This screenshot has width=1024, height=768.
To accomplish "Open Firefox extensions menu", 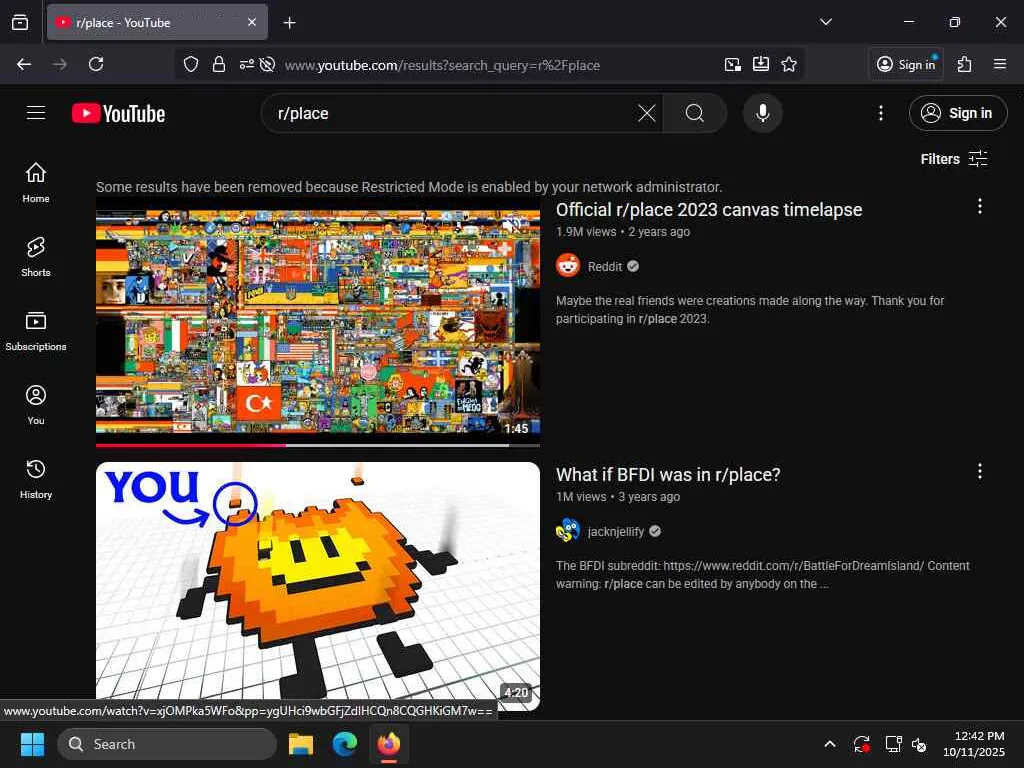I will (x=965, y=64).
